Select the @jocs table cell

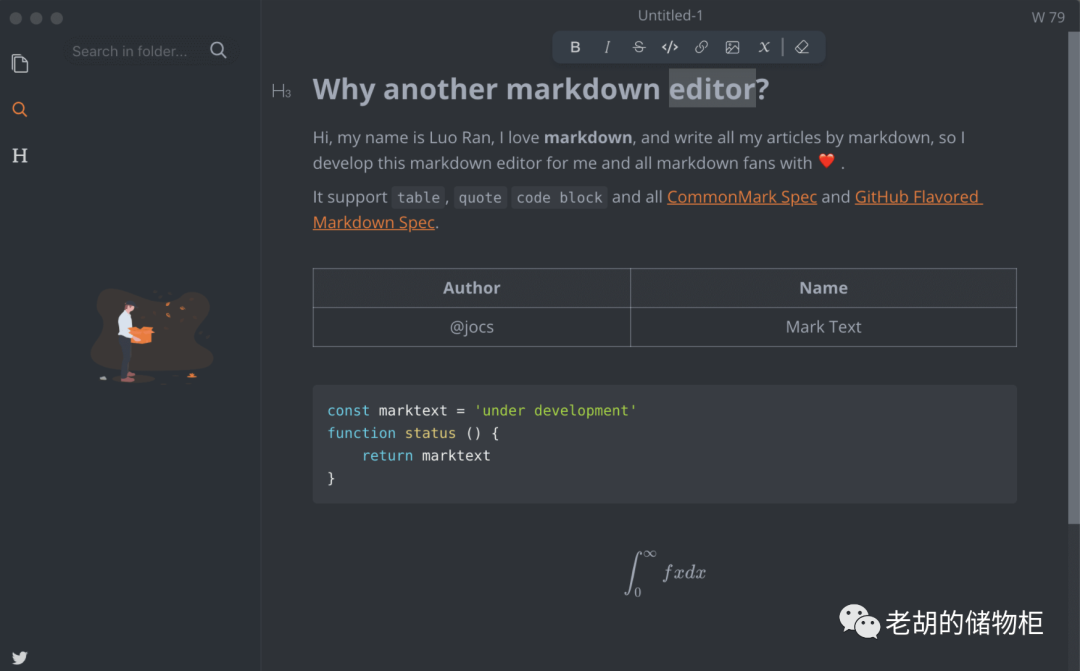click(471, 327)
